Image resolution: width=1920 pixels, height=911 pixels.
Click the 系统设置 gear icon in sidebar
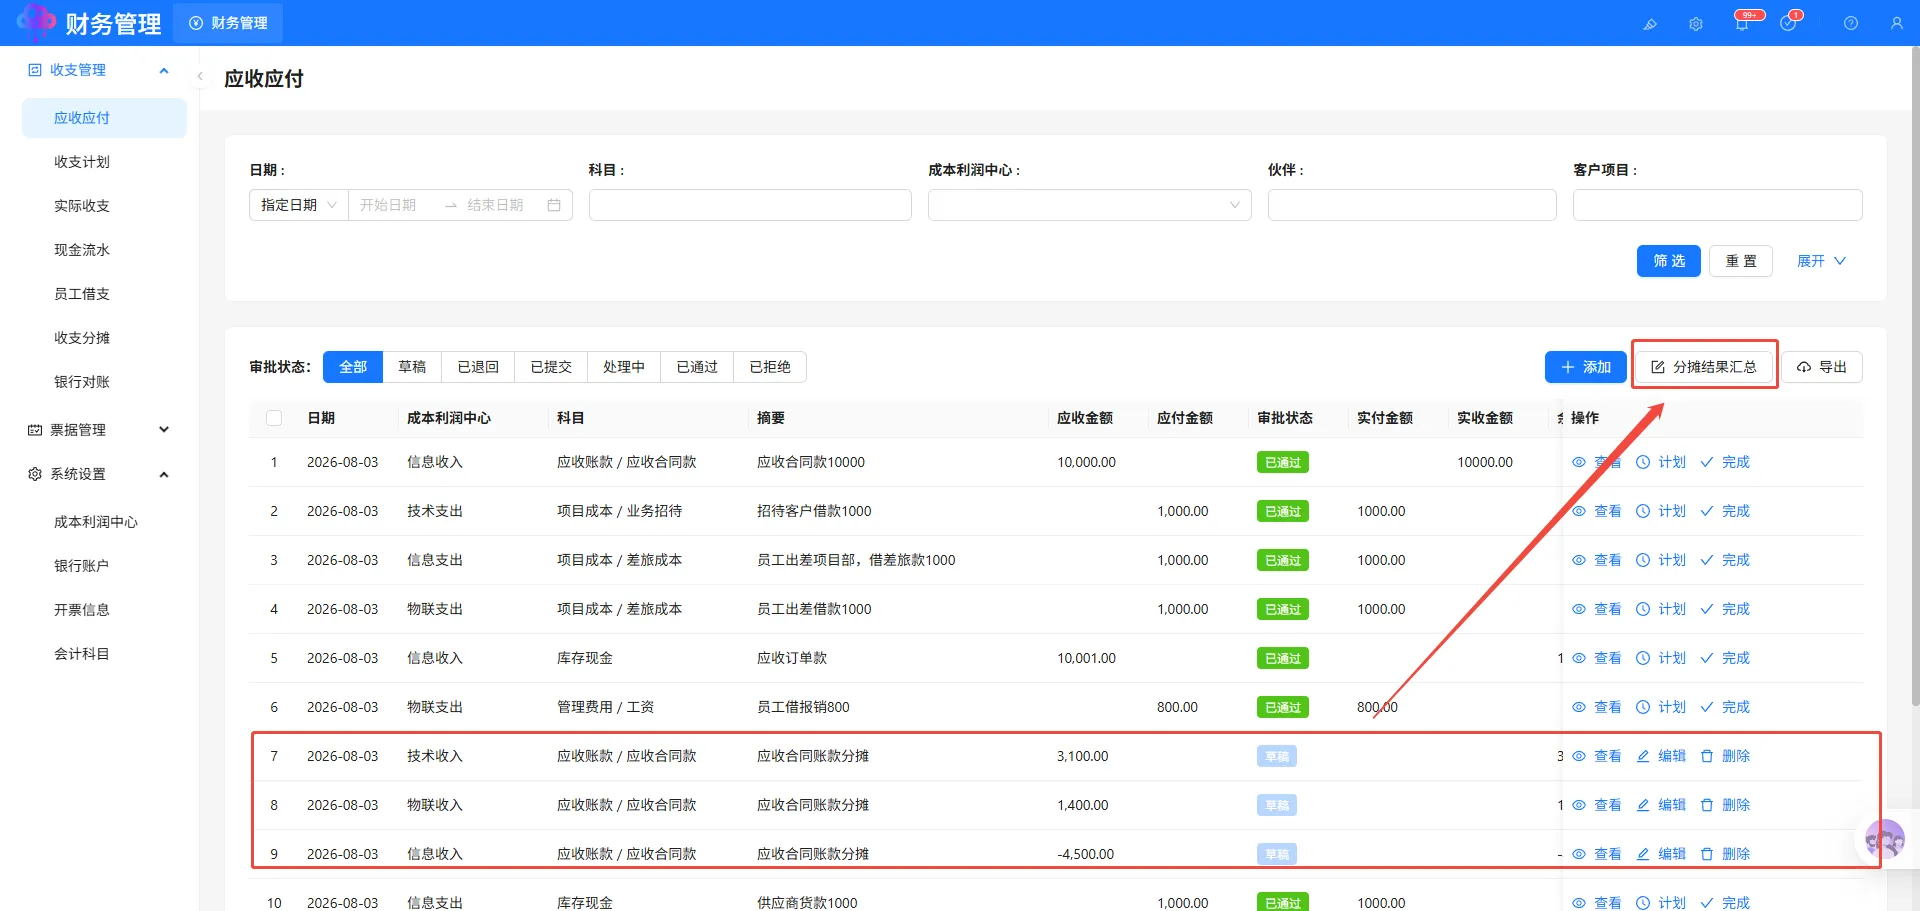(35, 474)
